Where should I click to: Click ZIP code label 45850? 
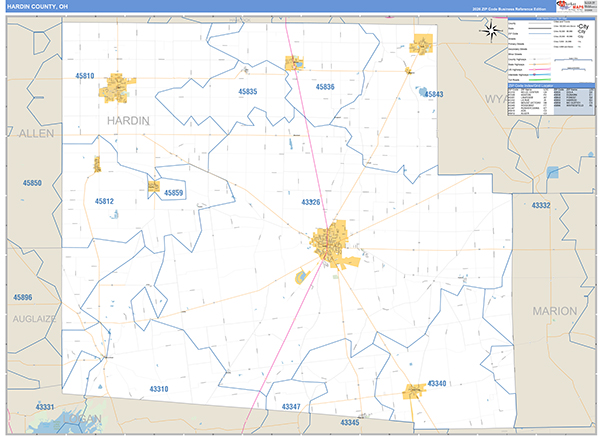[32, 183]
